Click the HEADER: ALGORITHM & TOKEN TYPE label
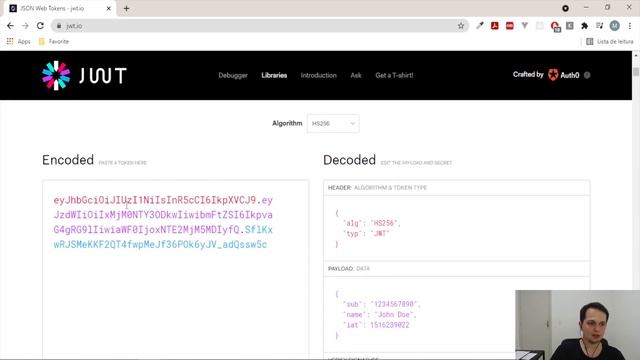This screenshot has width=640, height=360. click(x=377, y=188)
